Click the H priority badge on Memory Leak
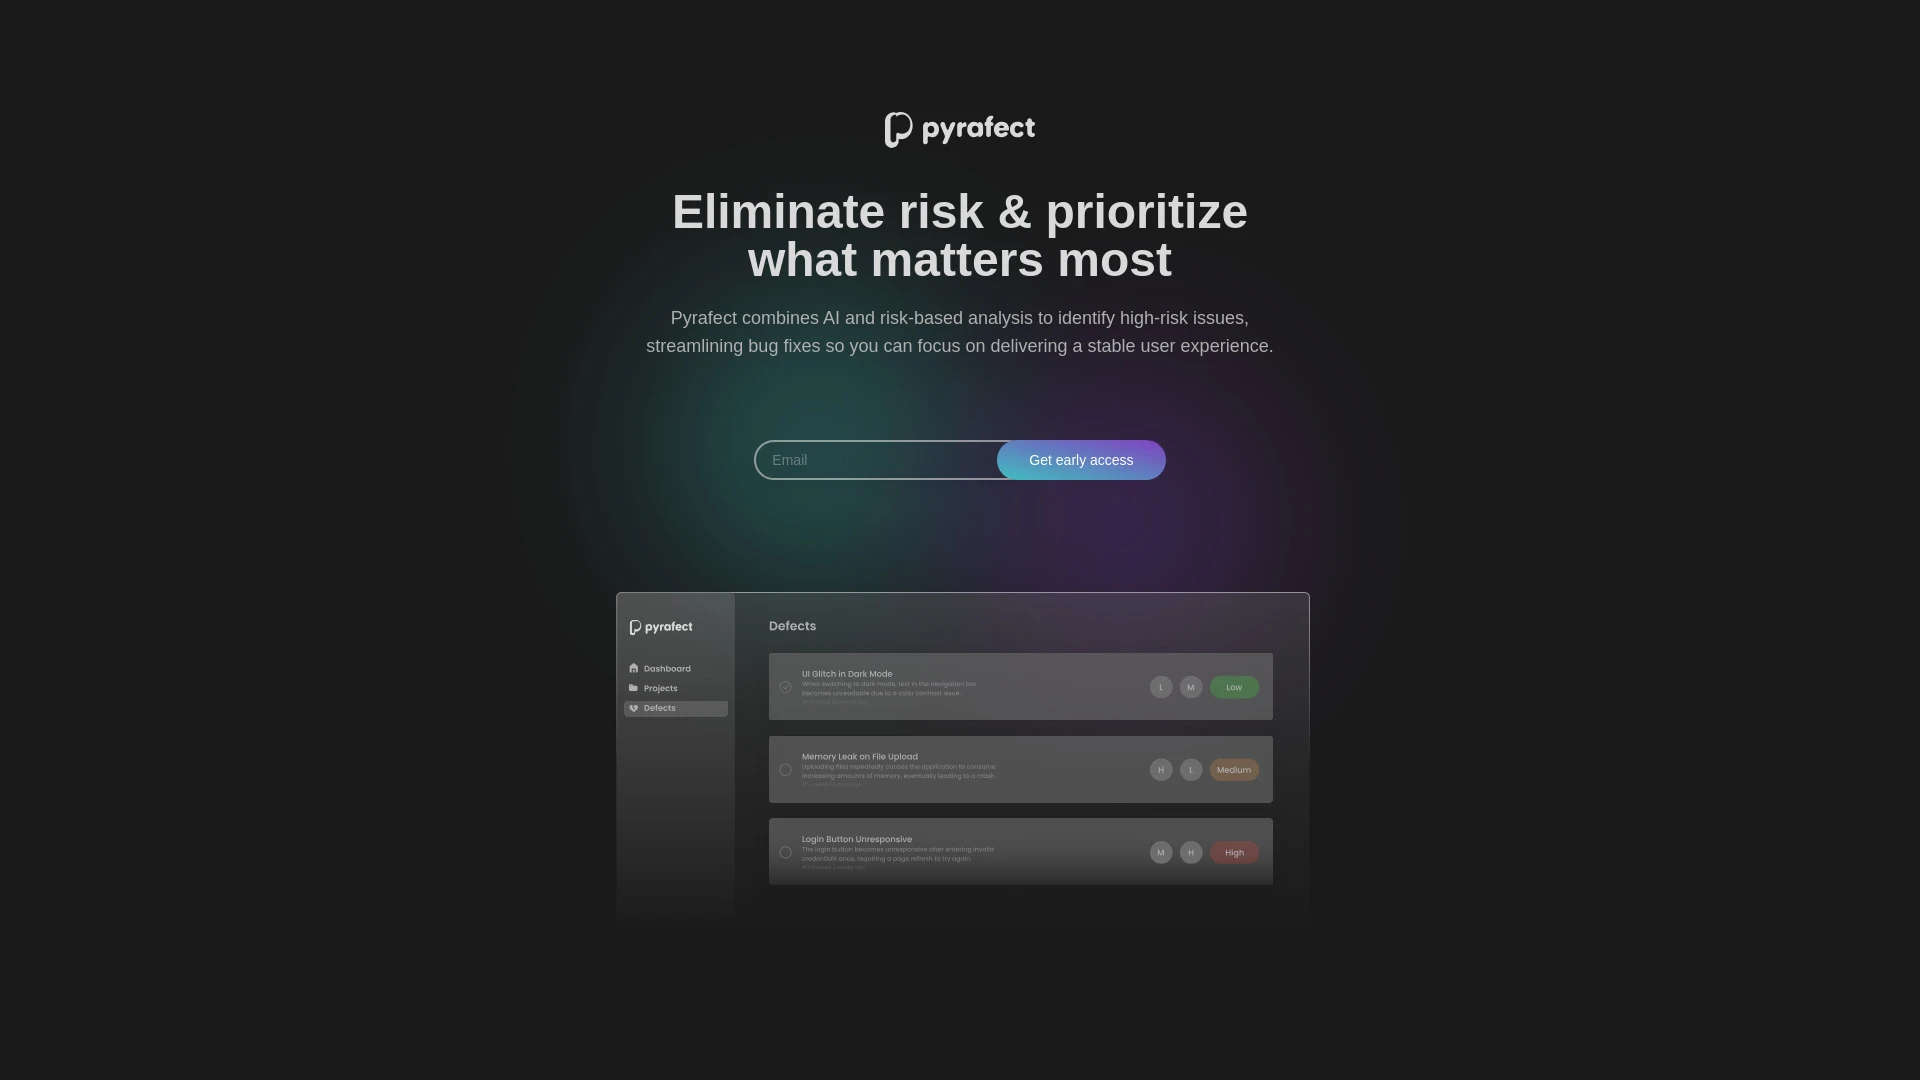Screen dimensions: 1920x1080 point(1160,769)
